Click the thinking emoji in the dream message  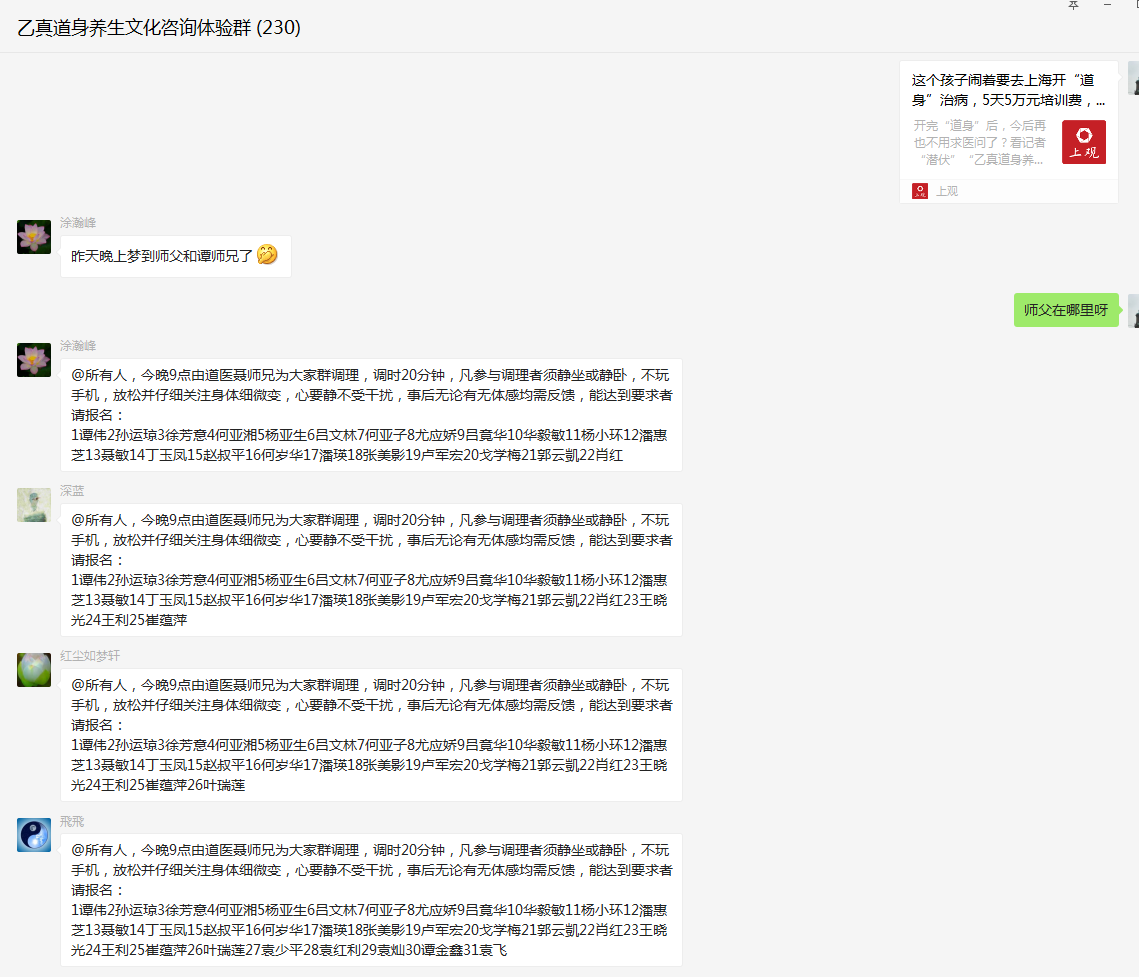[x=266, y=256]
